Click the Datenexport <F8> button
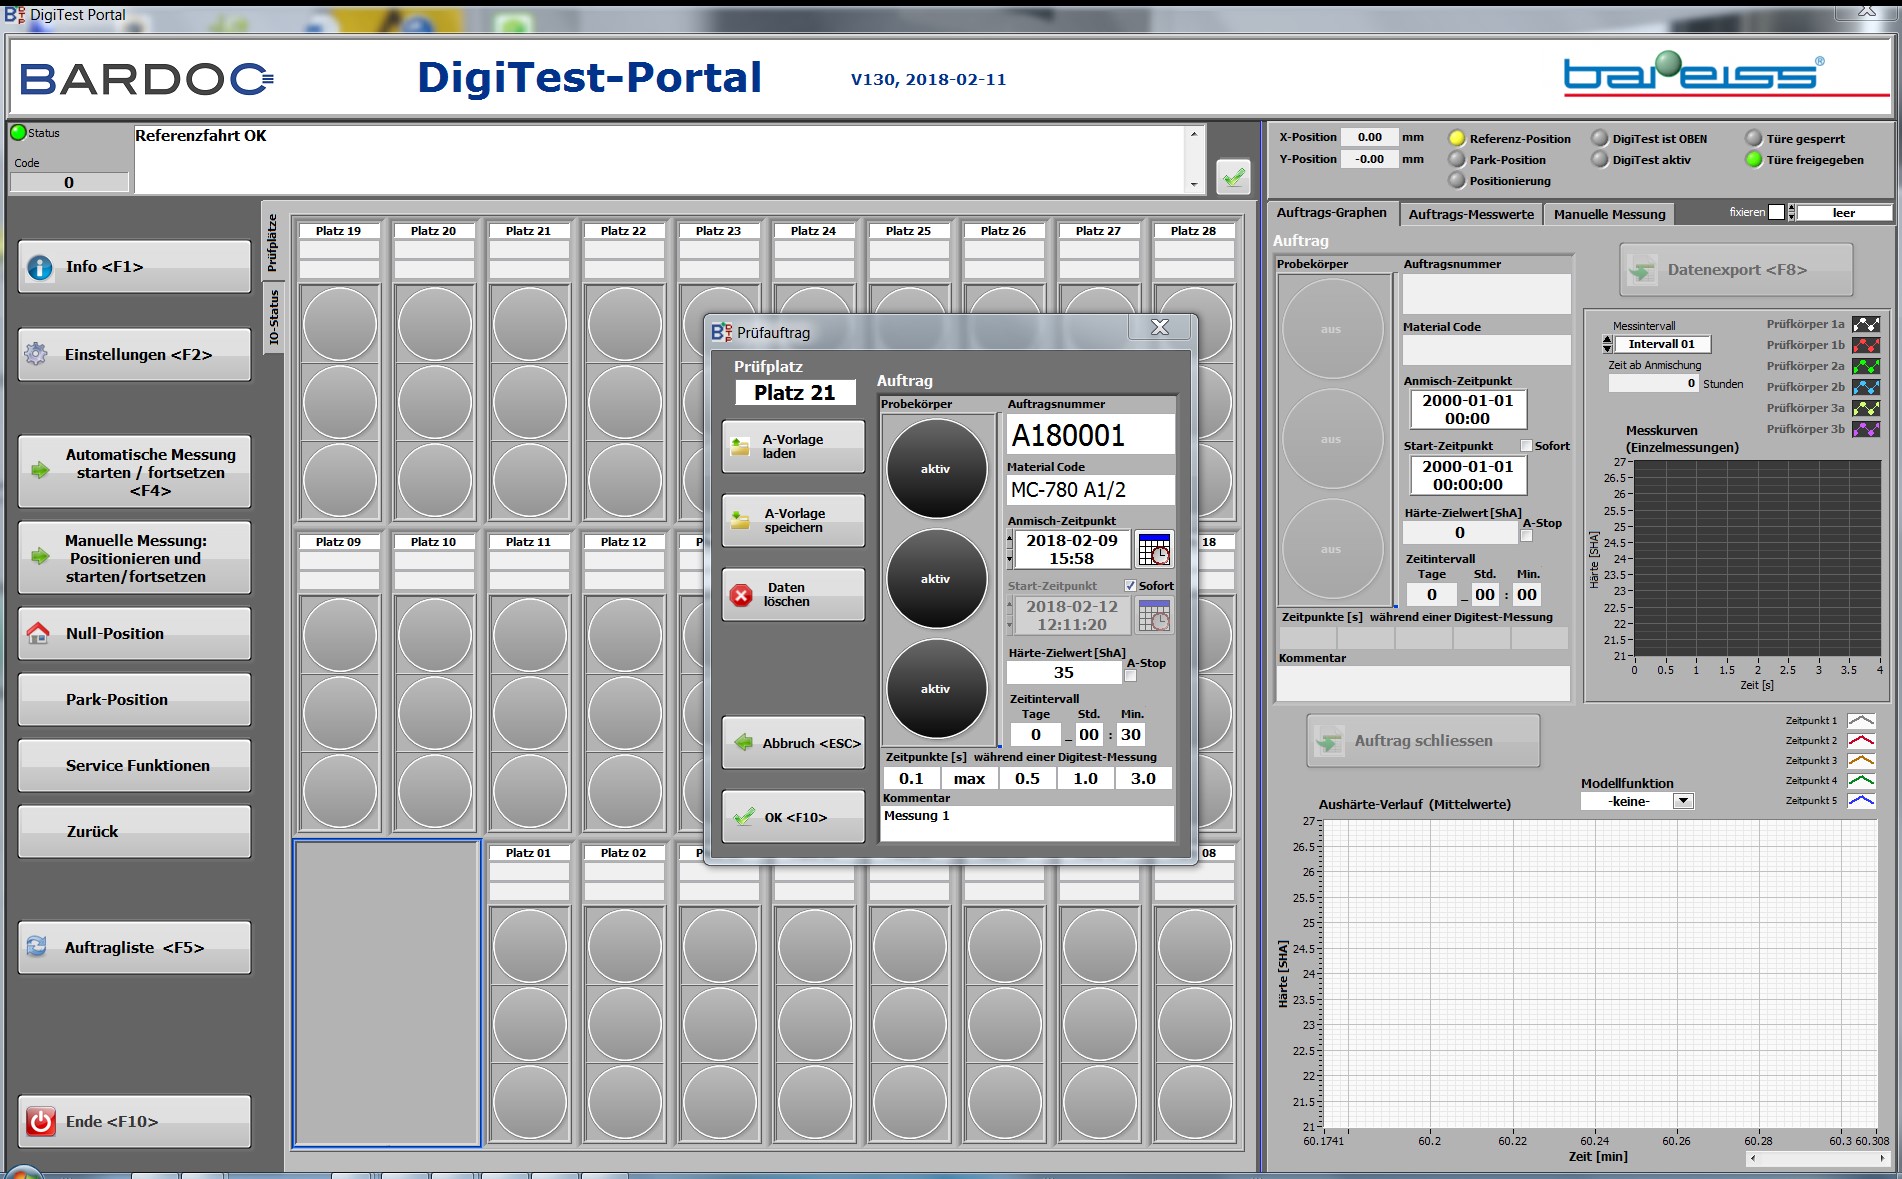The width and height of the screenshot is (1902, 1179). (1736, 270)
